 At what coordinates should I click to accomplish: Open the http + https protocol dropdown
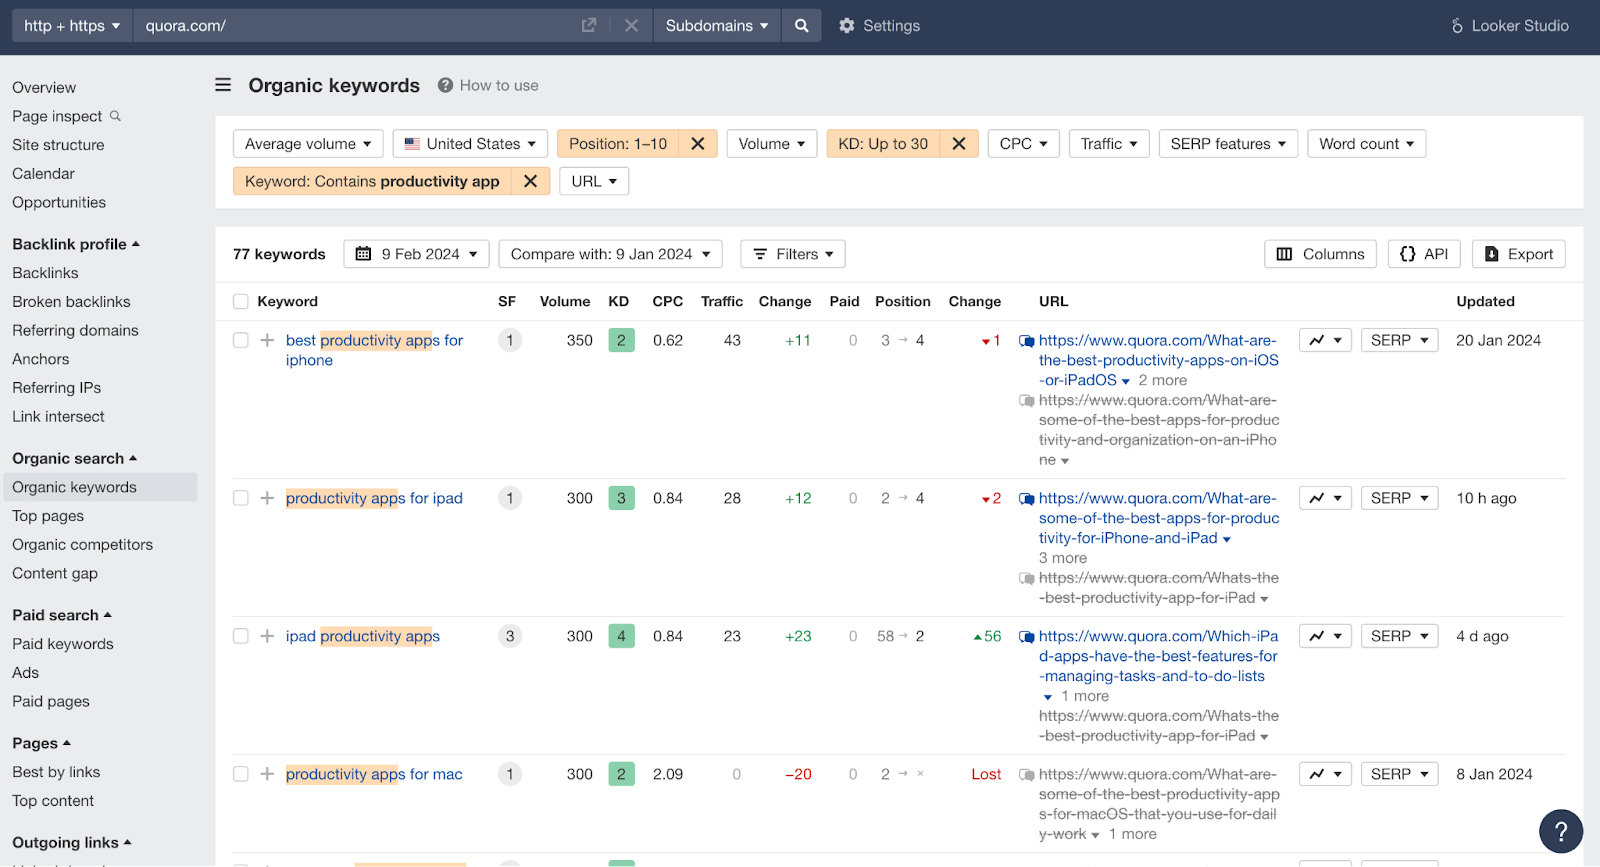click(x=72, y=26)
